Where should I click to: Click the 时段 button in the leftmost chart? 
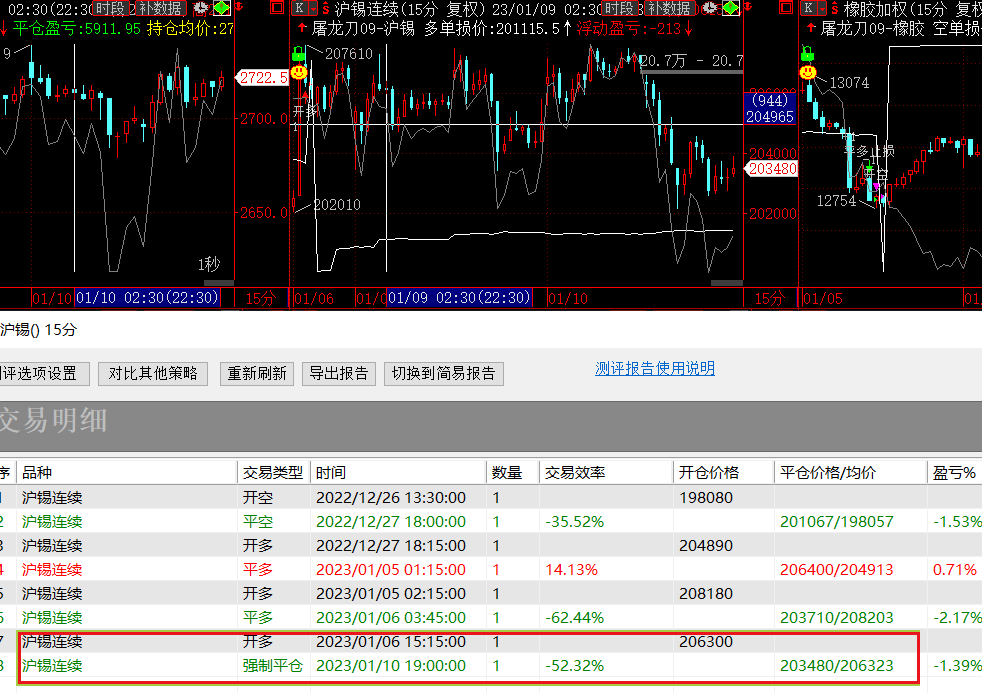click(111, 8)
